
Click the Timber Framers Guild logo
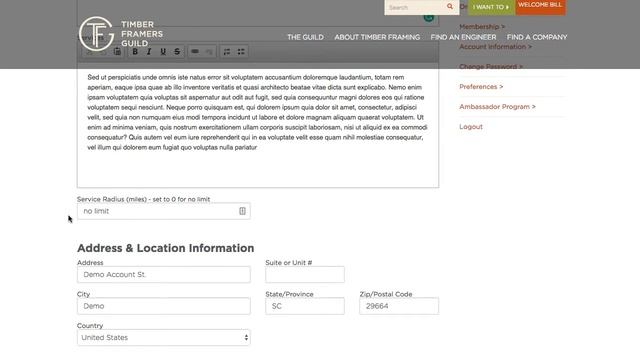tap(121, 34)
